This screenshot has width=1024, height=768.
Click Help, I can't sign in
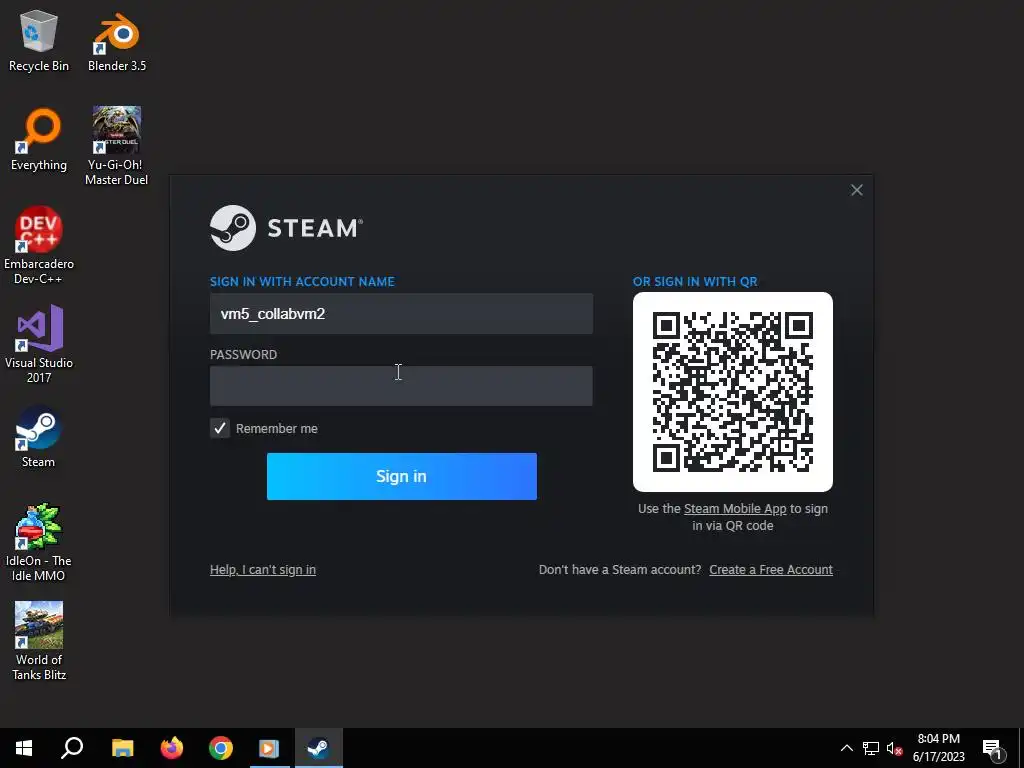[x=263, y=569]
